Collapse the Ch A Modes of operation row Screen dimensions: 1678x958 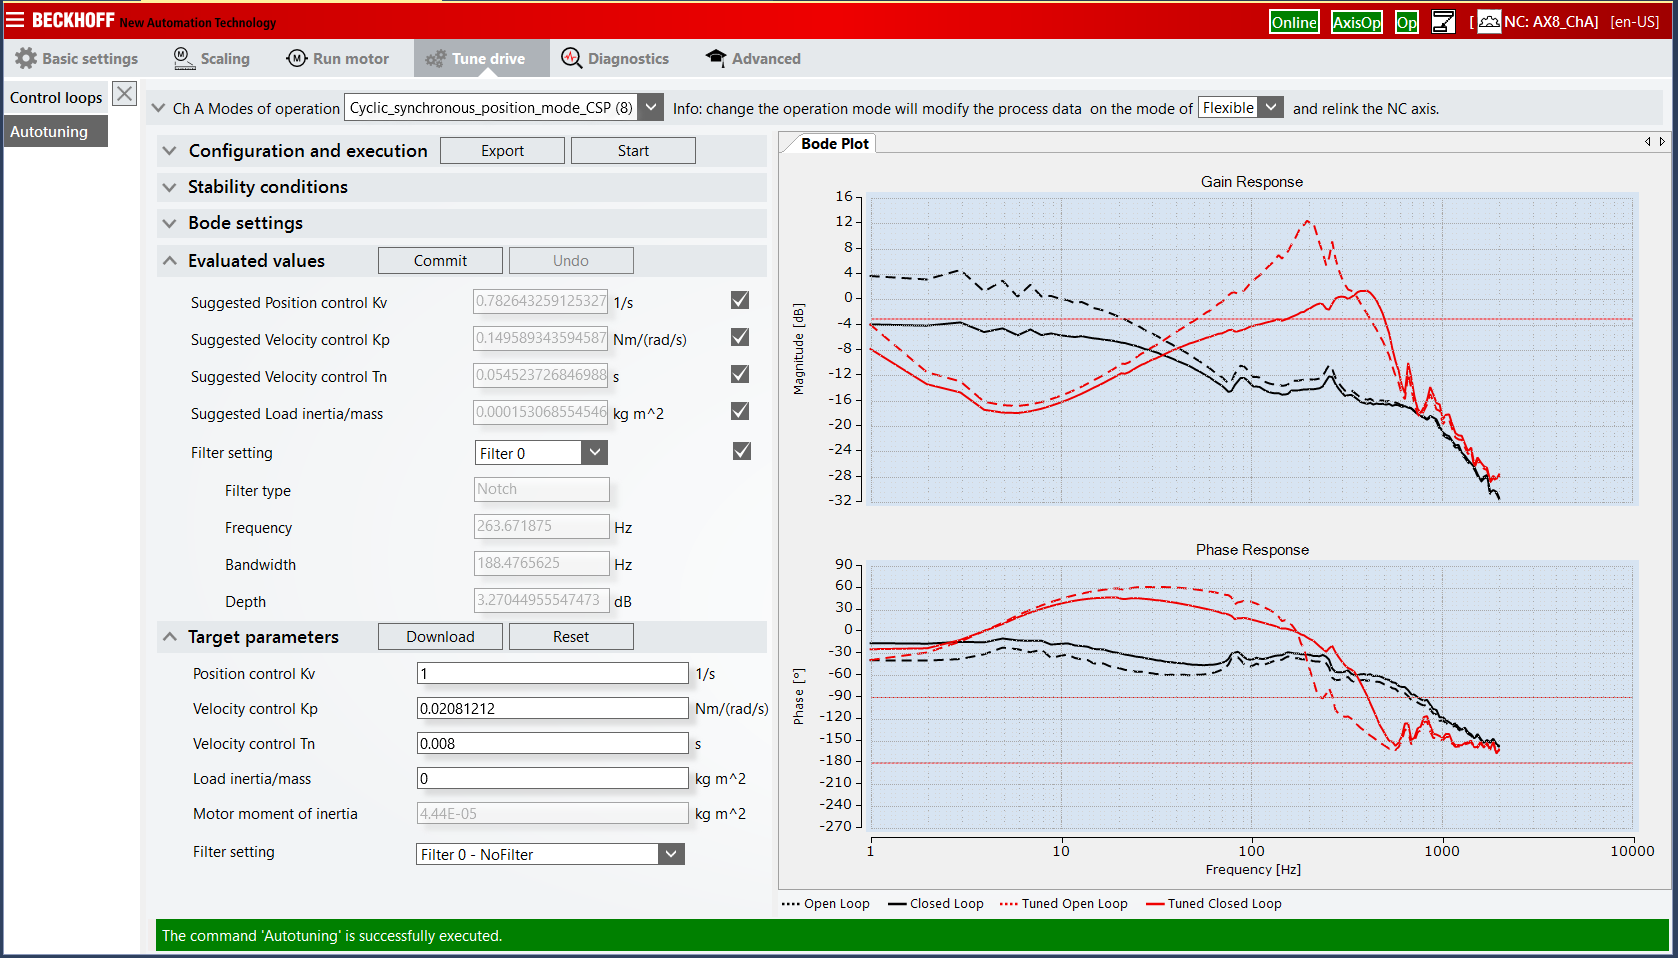pos(158,108)
